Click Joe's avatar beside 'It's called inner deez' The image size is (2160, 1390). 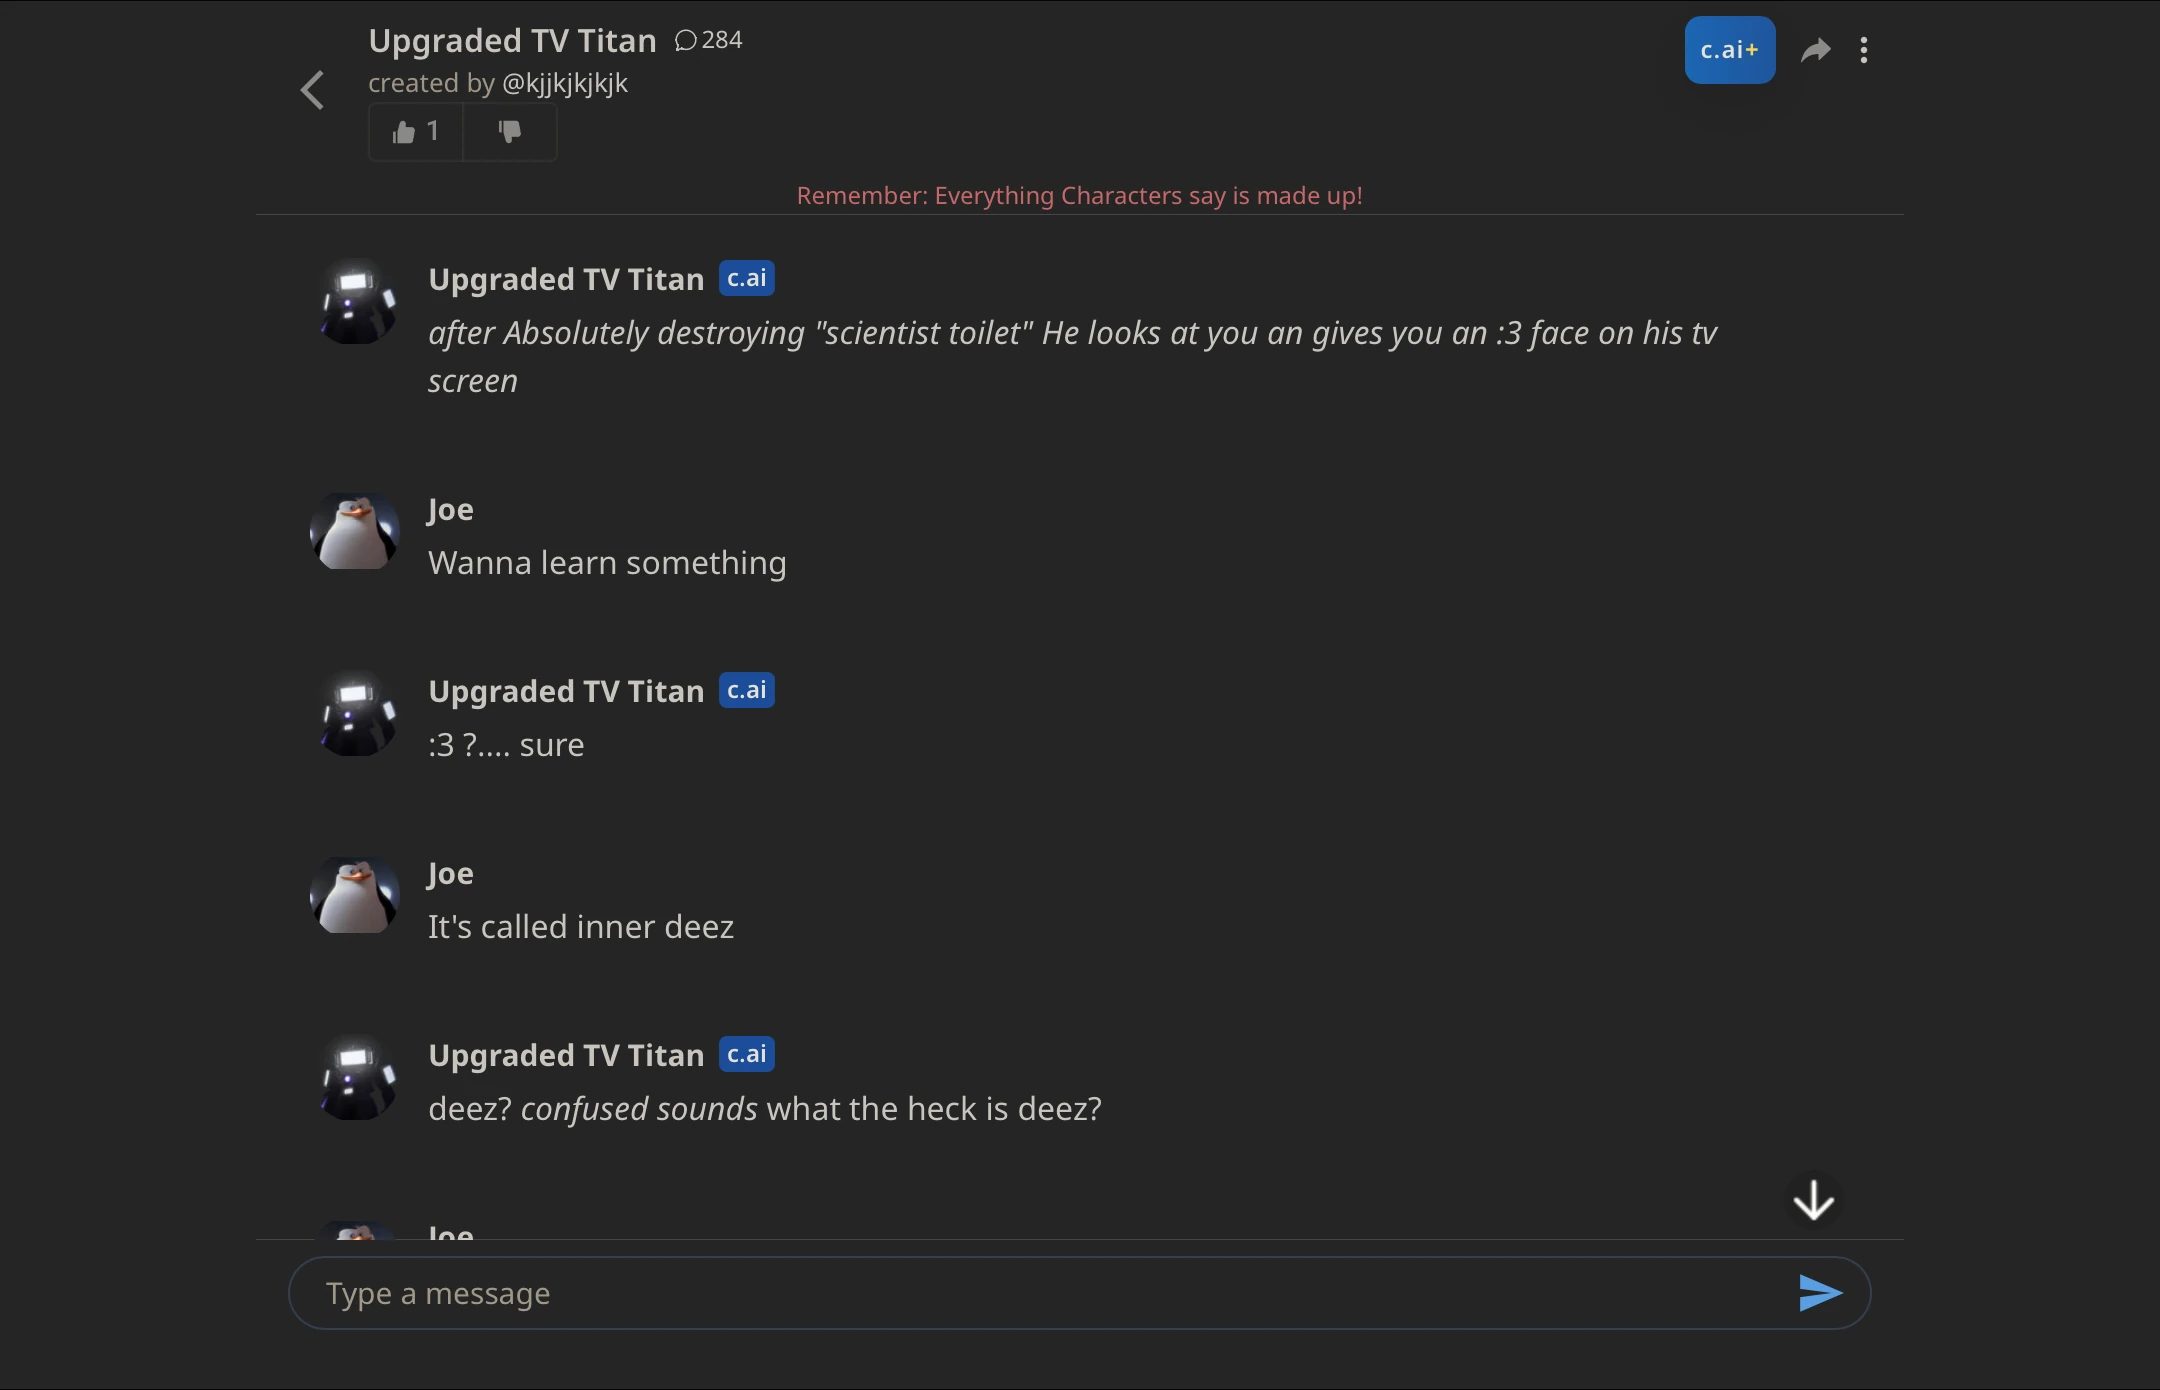coord(355,895)
